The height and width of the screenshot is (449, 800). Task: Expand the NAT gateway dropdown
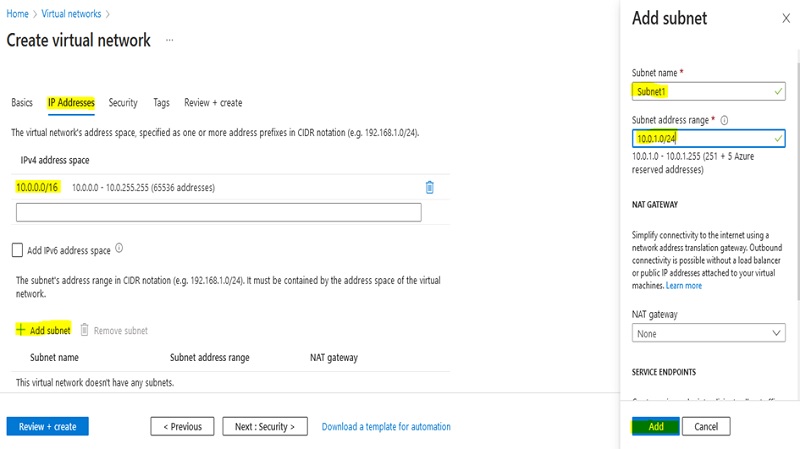(x=708, y=333)
